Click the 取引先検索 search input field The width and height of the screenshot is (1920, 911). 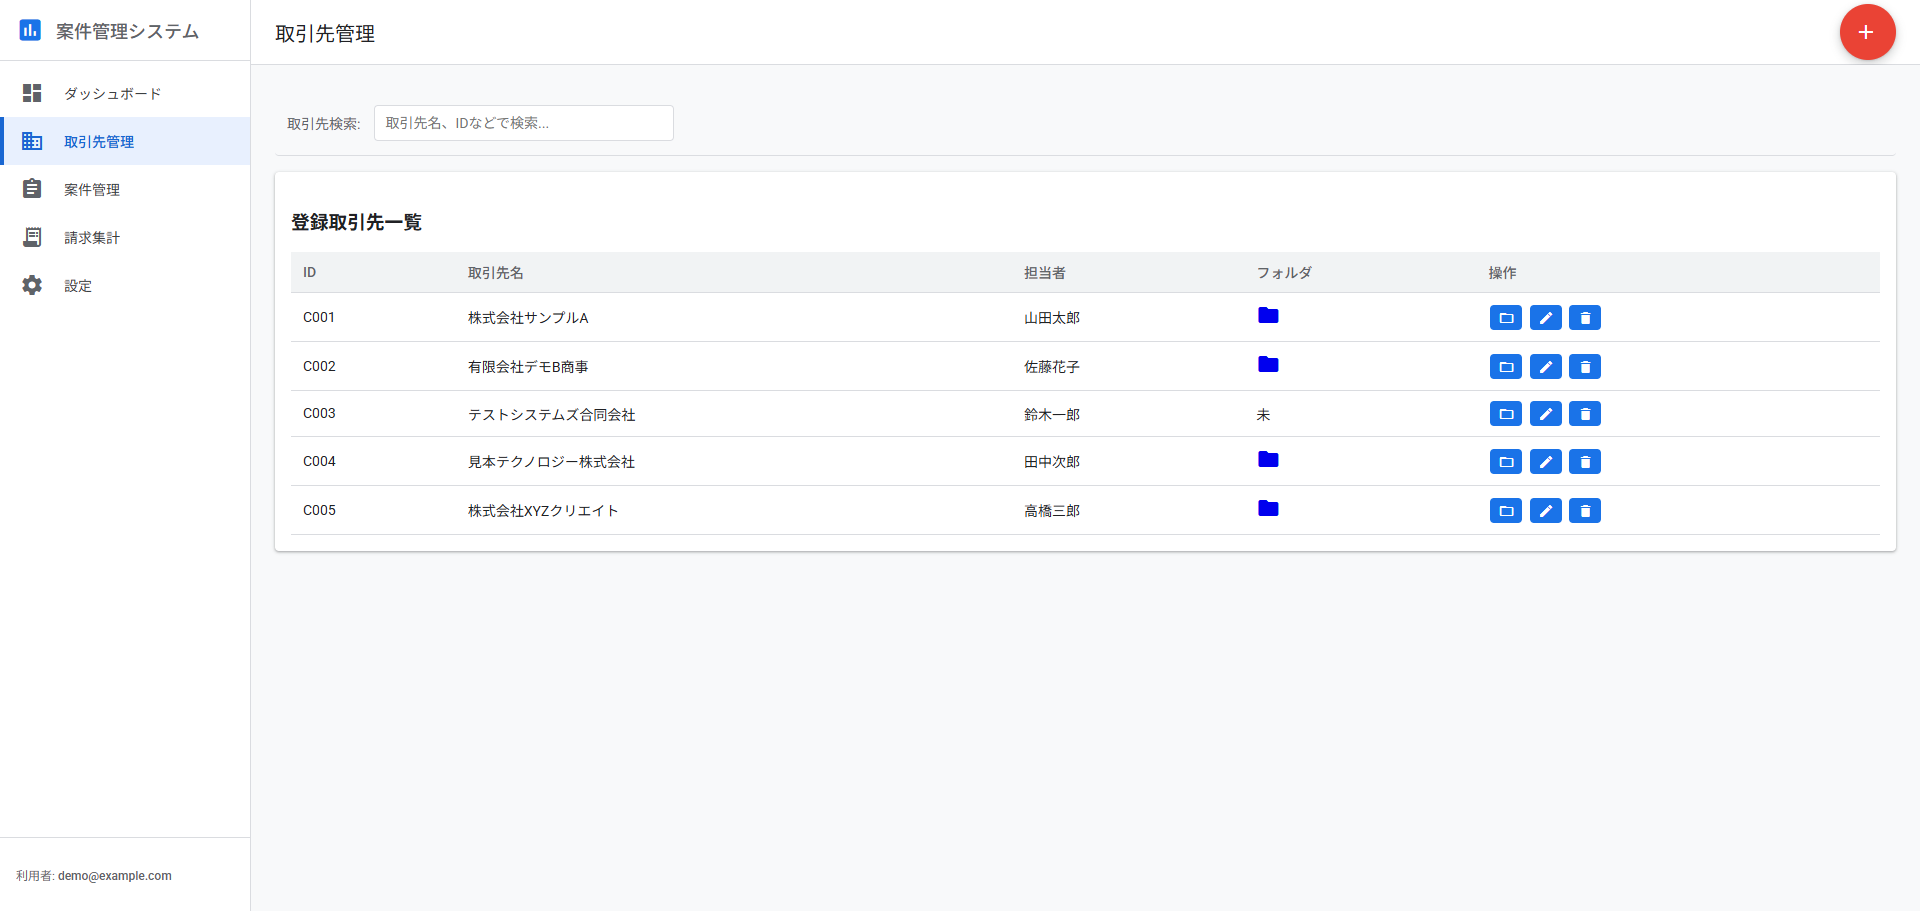[x=523, y=123]
